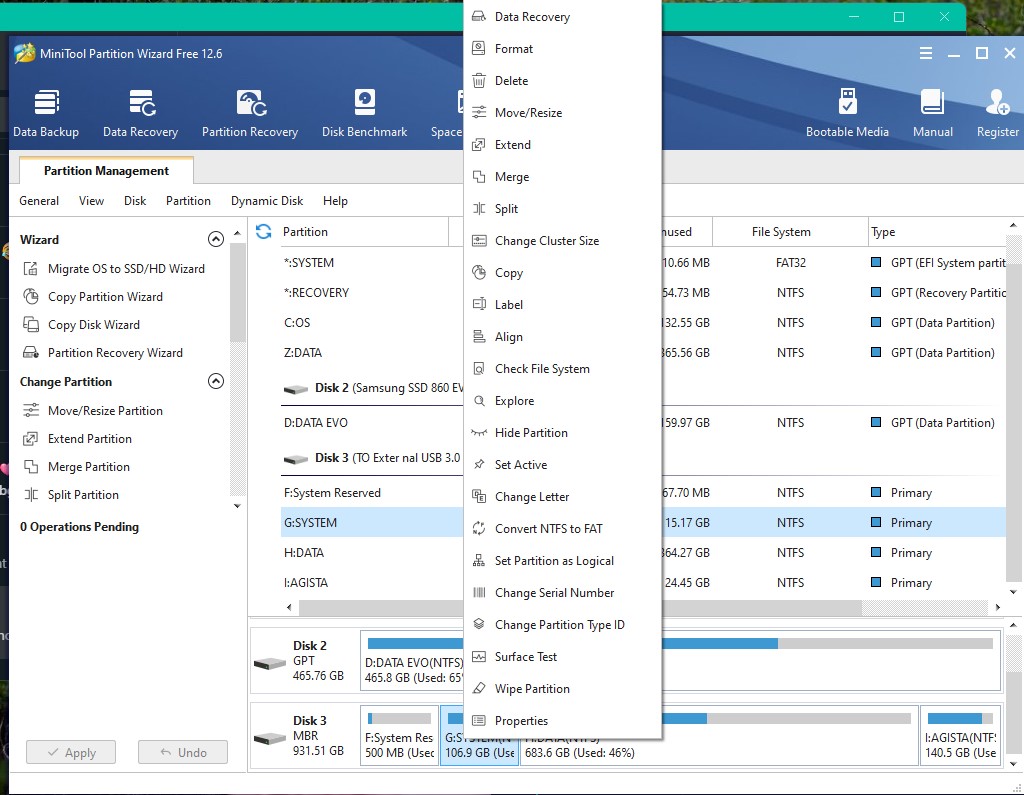
Task: Select the C:OS partition row
Action: 372,323
